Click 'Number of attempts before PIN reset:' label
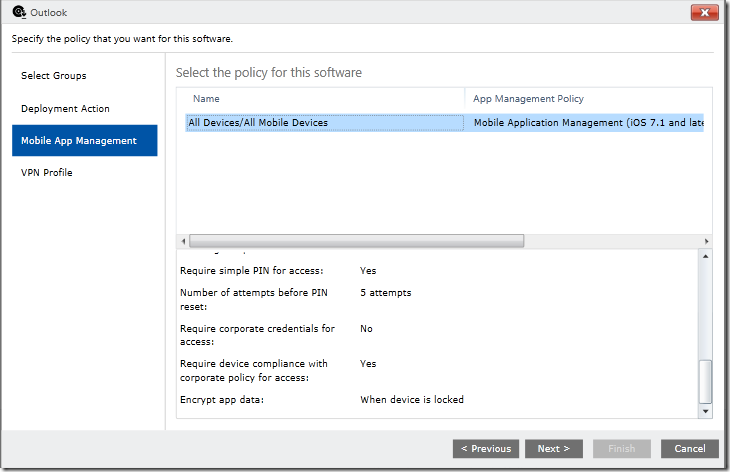730x472 pixels. coord(254,299)
